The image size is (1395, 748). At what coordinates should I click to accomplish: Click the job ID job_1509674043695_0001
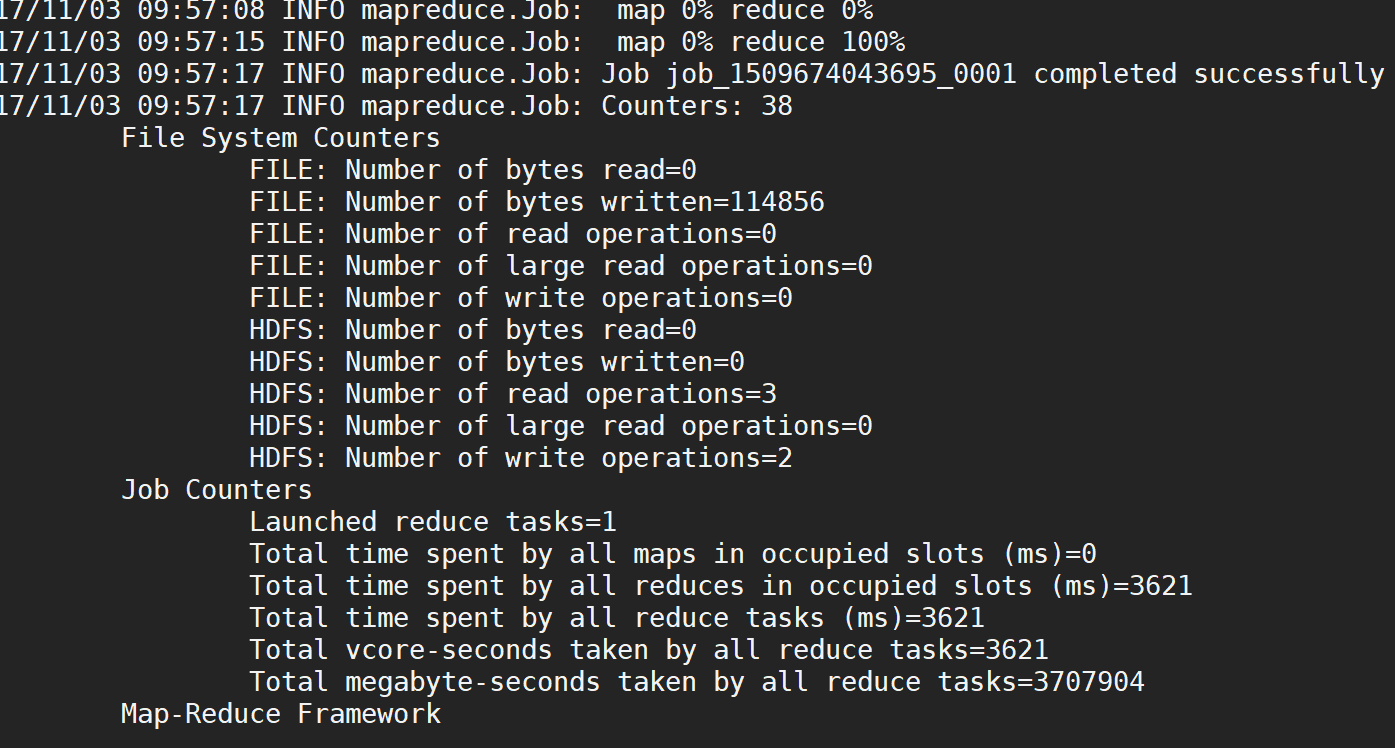[x=841, y=75]
